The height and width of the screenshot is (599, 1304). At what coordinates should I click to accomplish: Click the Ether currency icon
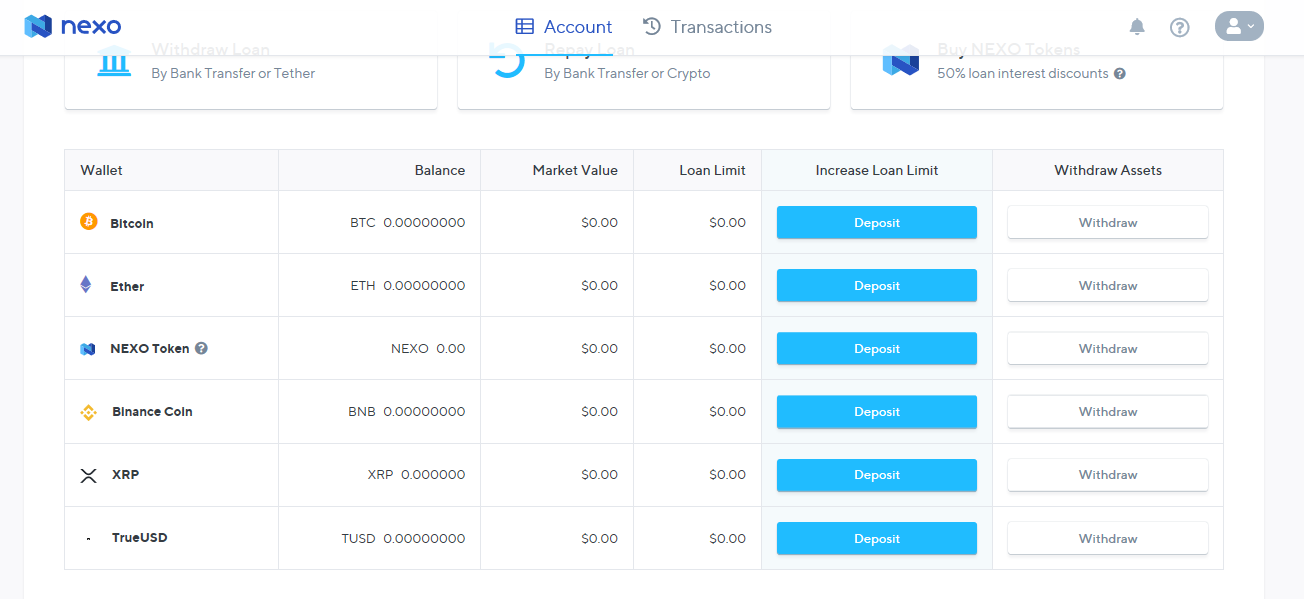coord(88,285)
